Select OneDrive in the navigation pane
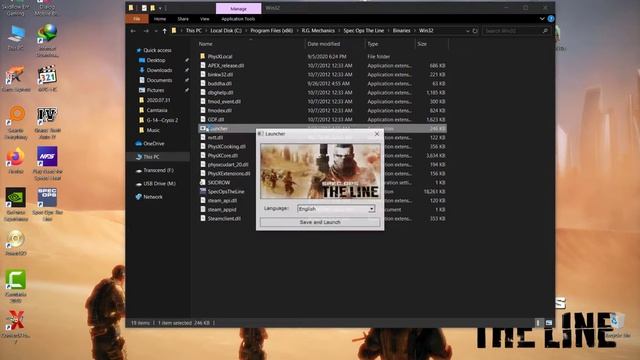640x360 pixels. (x=153, y=144)
